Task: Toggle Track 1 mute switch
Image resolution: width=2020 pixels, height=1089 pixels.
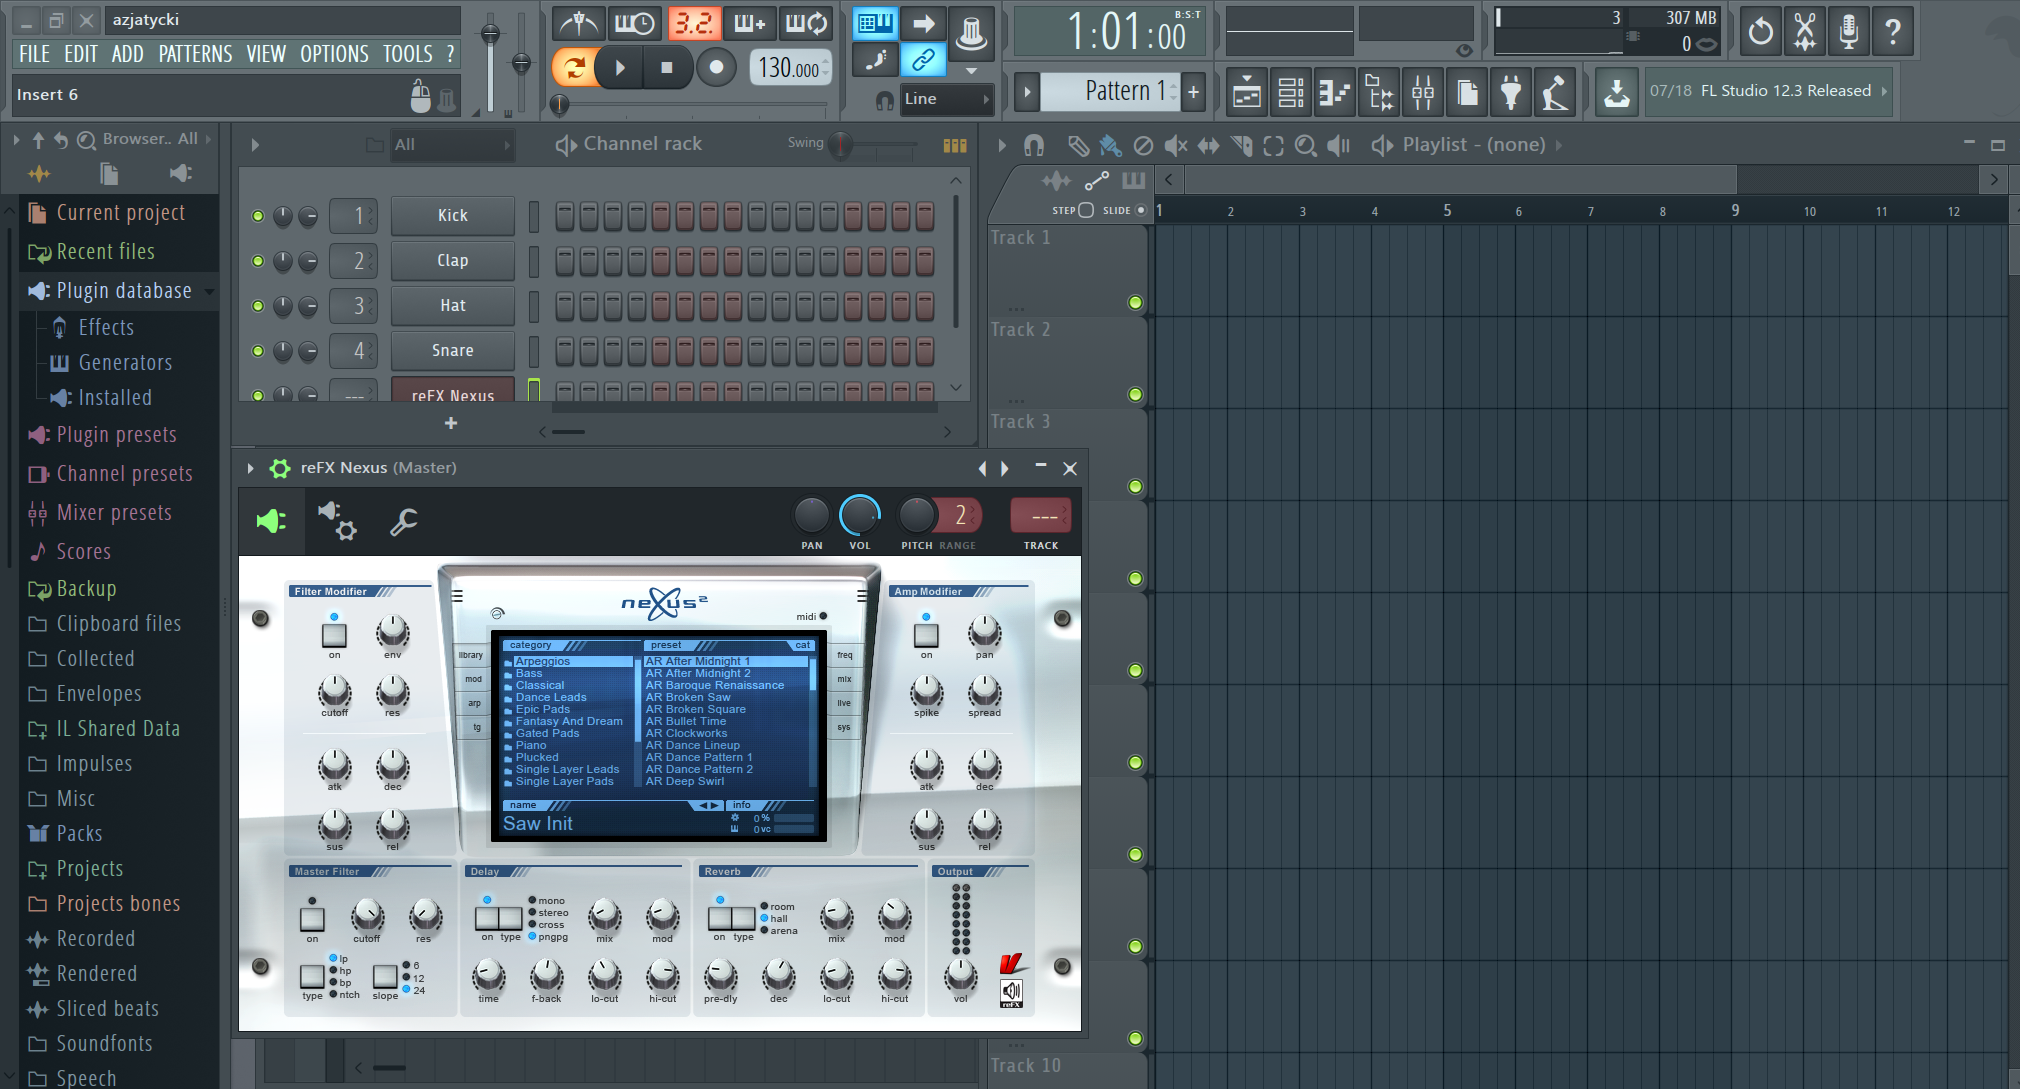Action: [1135, 303]
